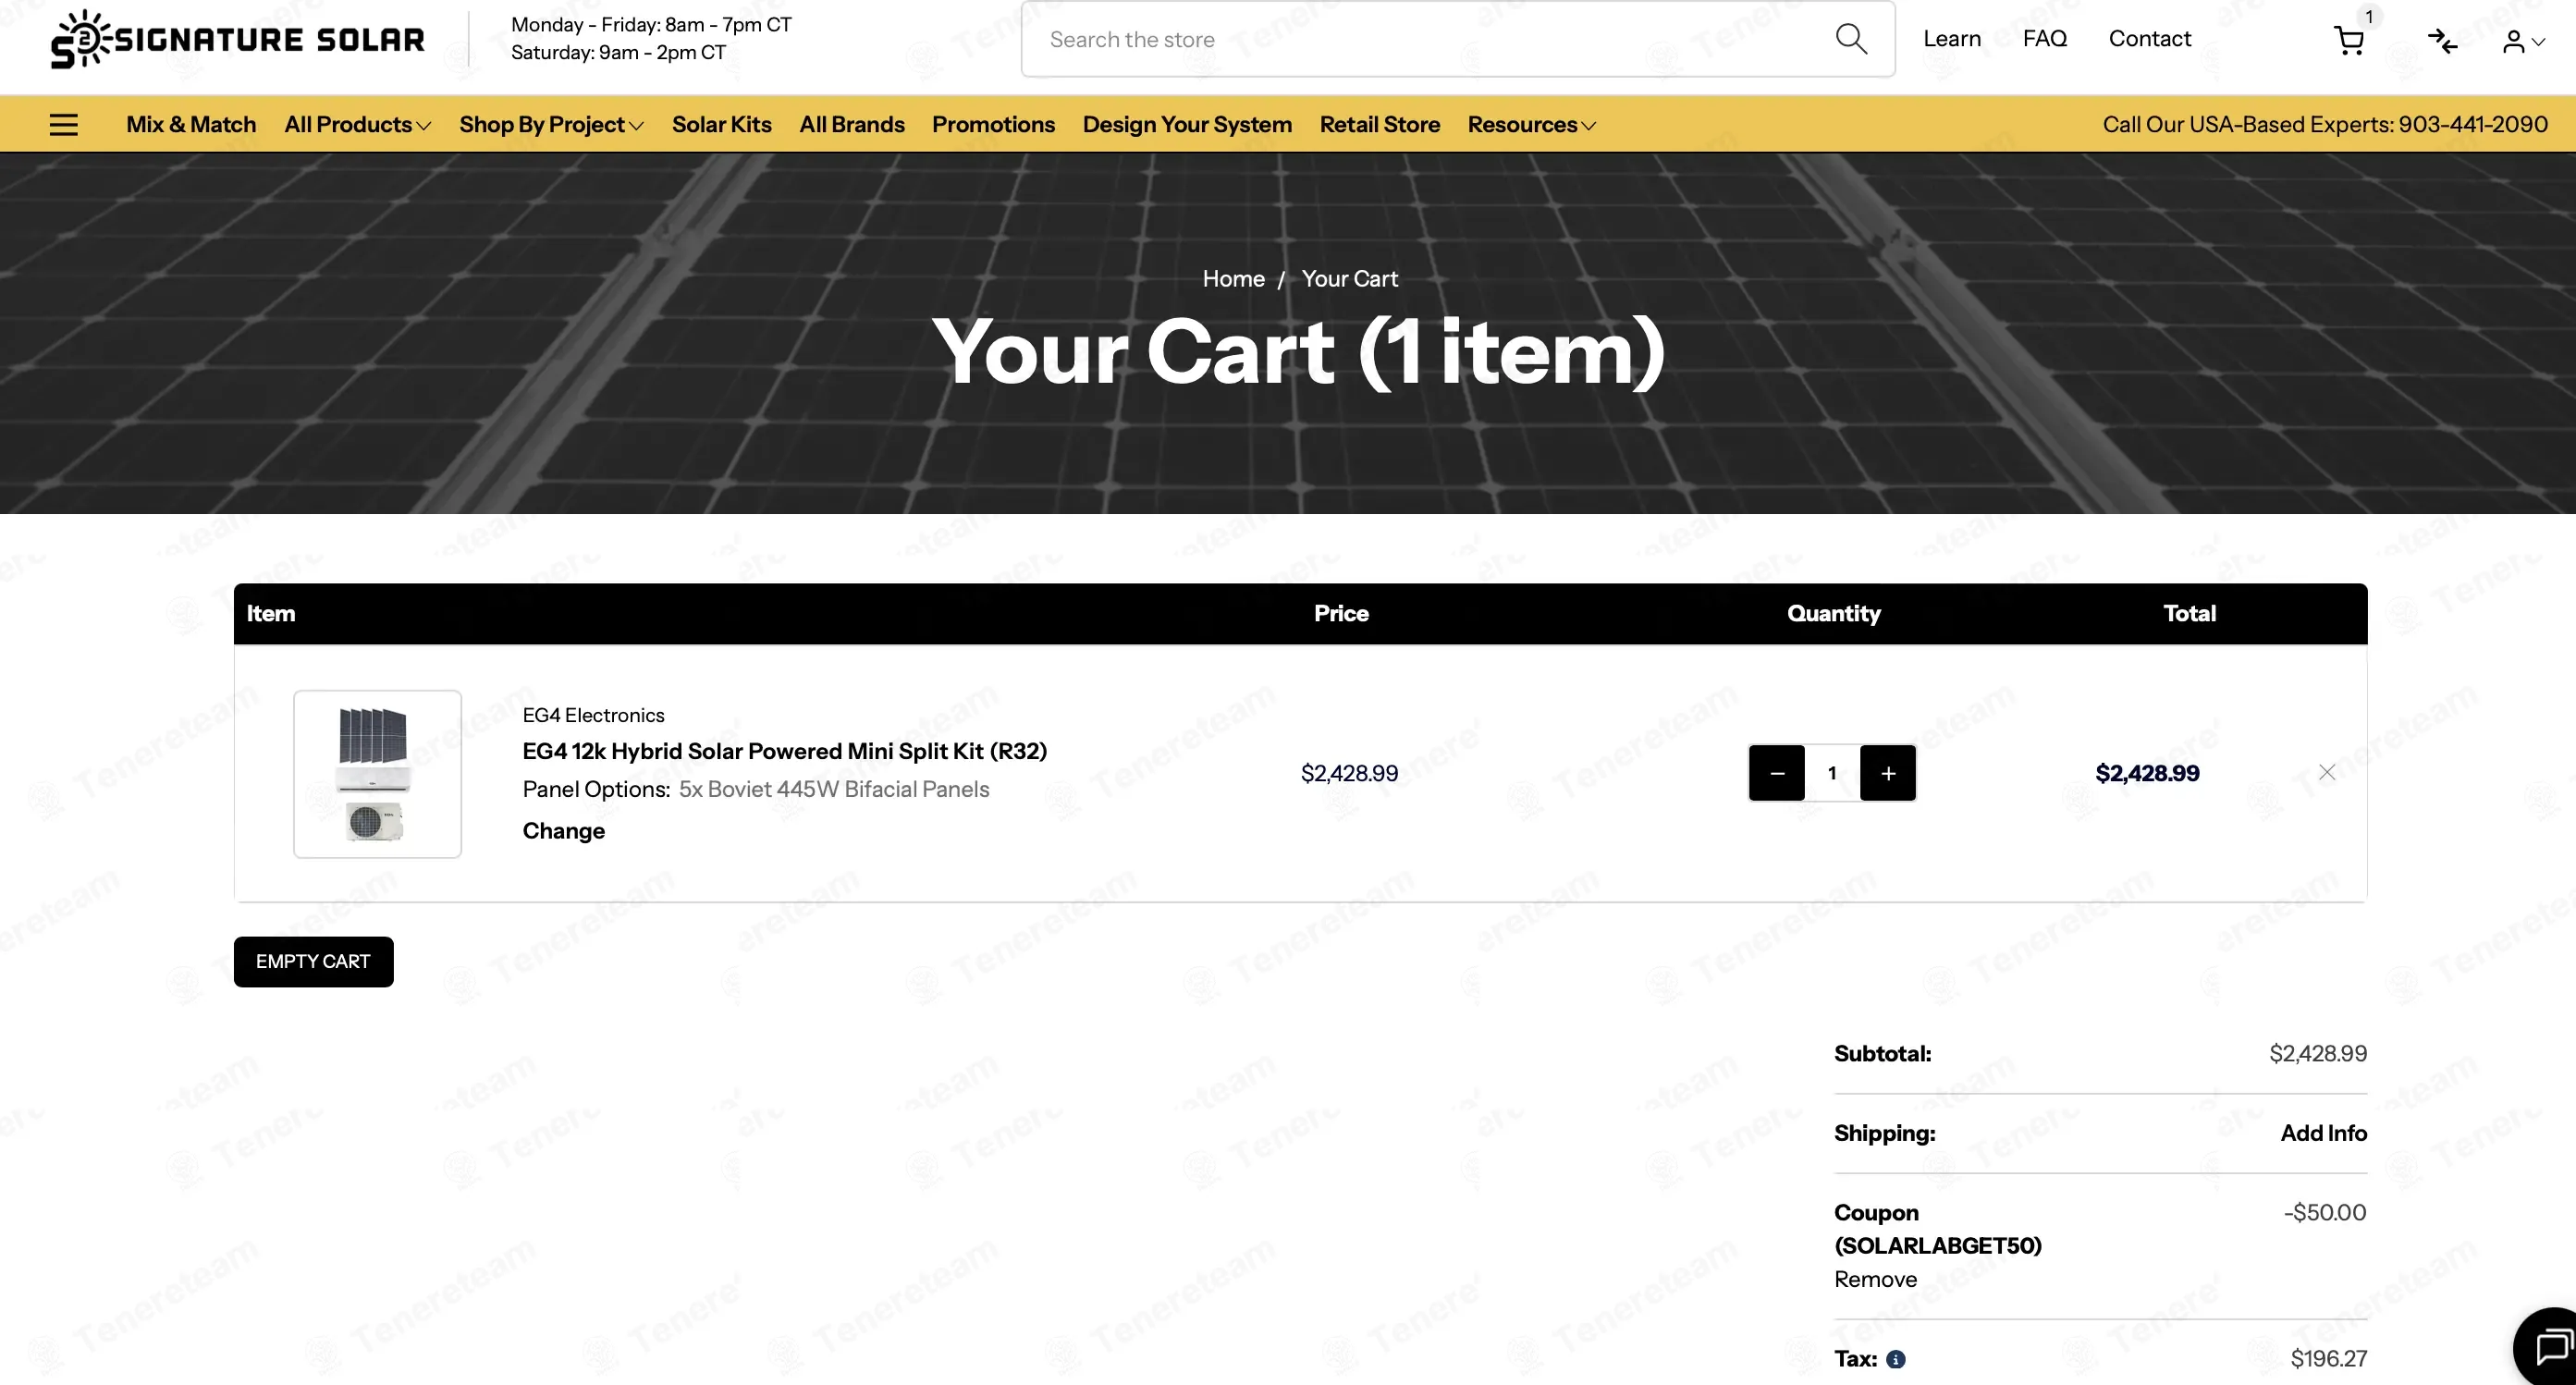This screenshot has height=1385, width=2576.
Task: Click the tax amount $196.27
Action: [2328, 1359]
